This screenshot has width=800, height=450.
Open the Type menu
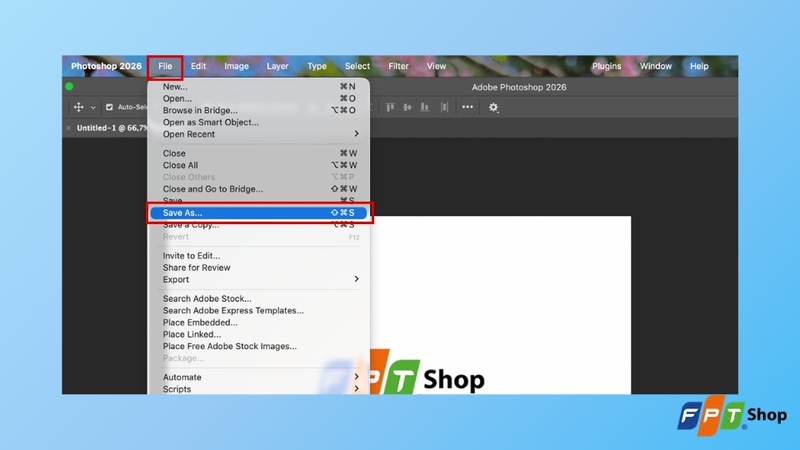coord(317,66)
